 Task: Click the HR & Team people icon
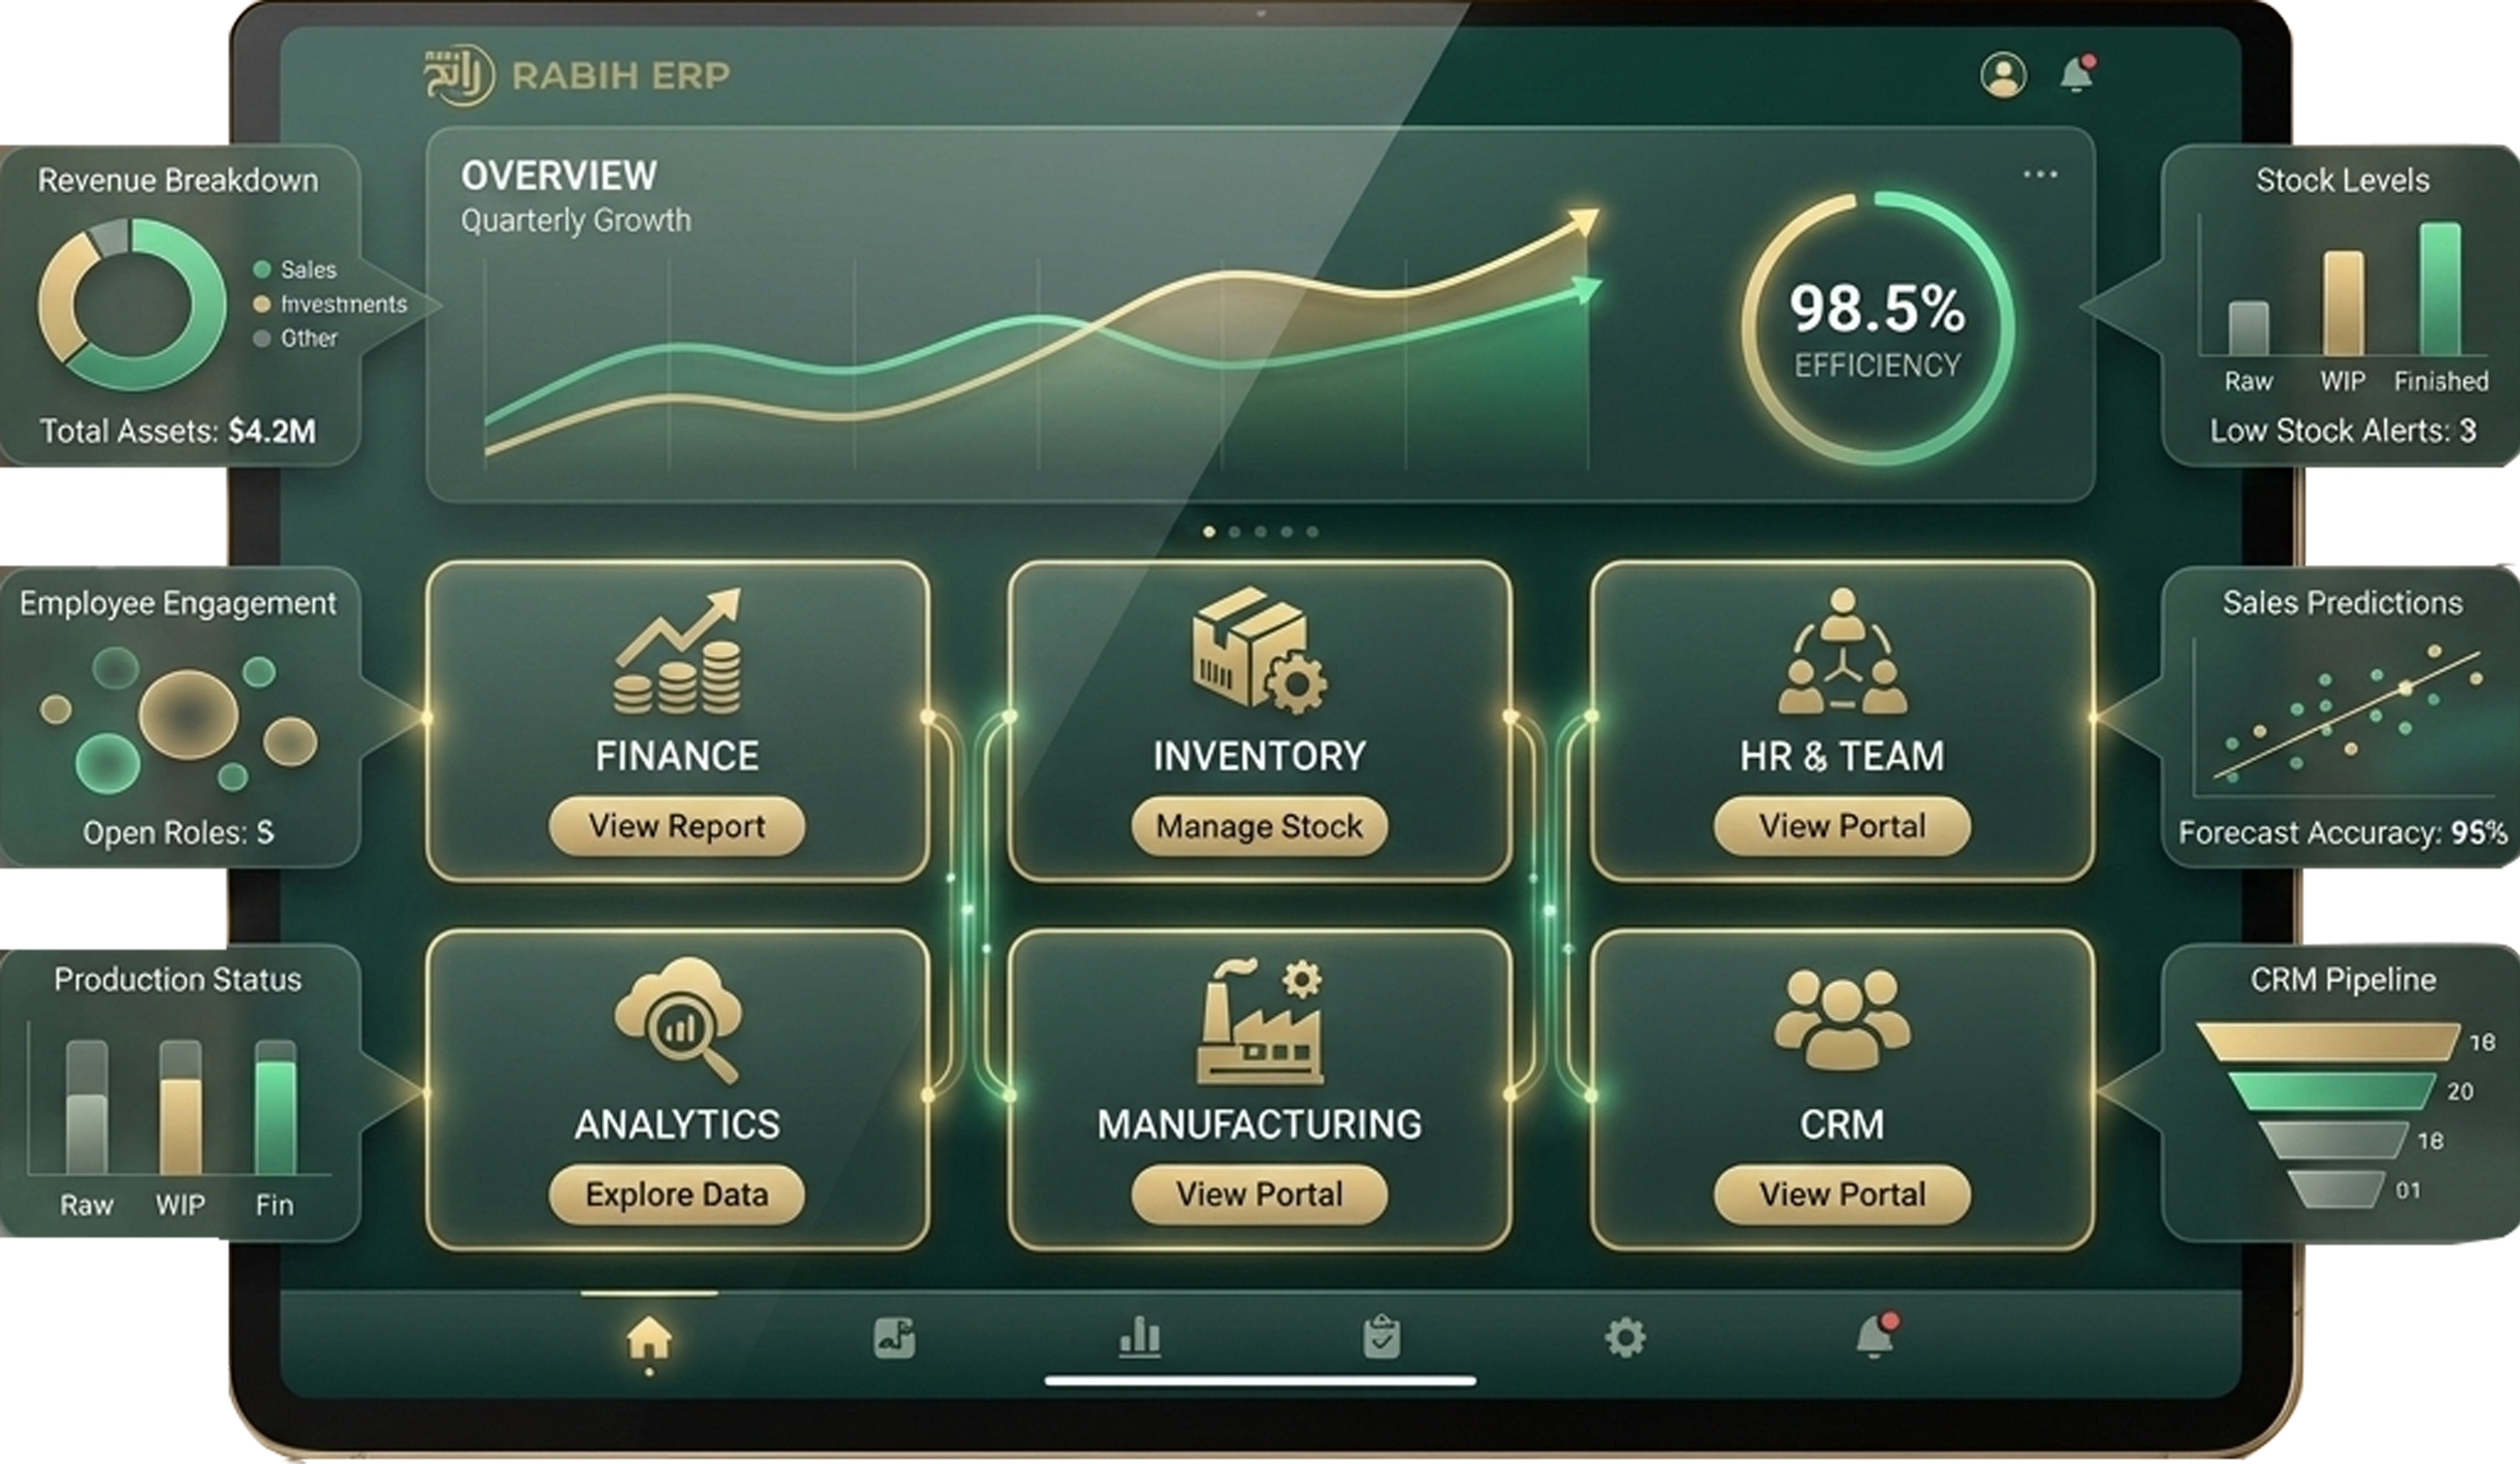[1842, 652]
